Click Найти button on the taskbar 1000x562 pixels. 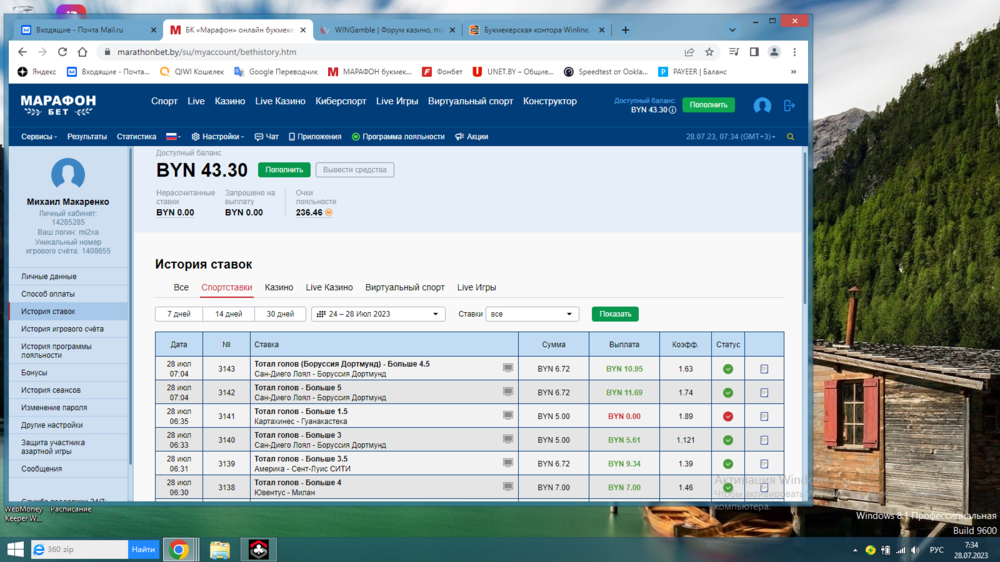point(143,549)
